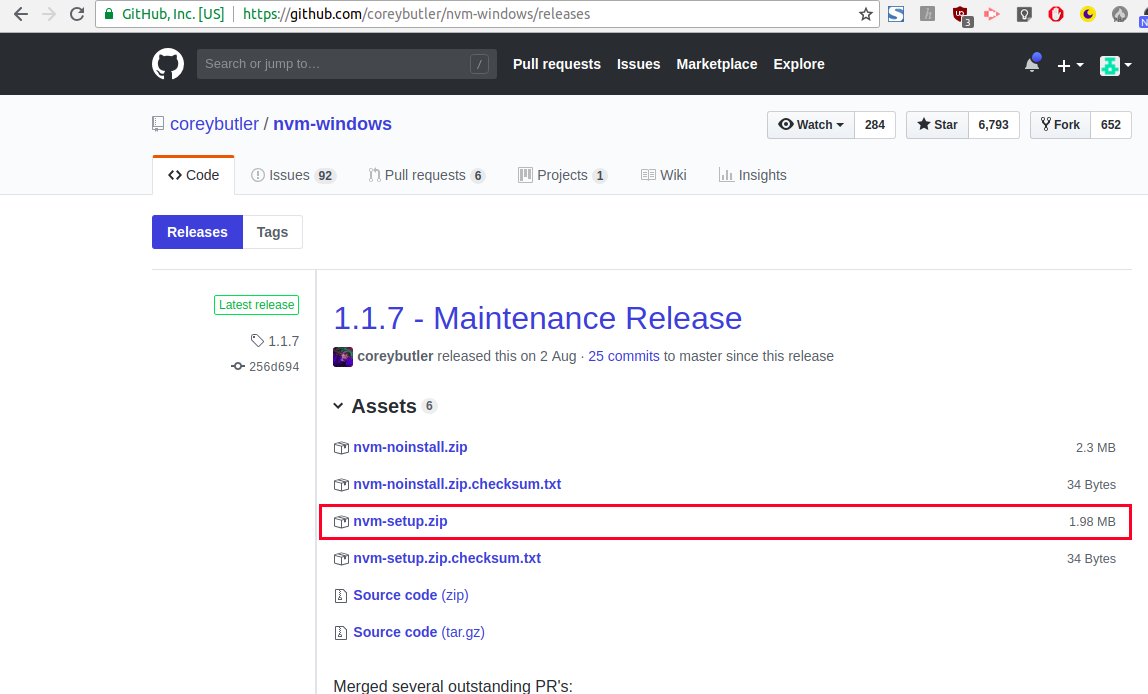Select the Tags button

click(272, 232)
